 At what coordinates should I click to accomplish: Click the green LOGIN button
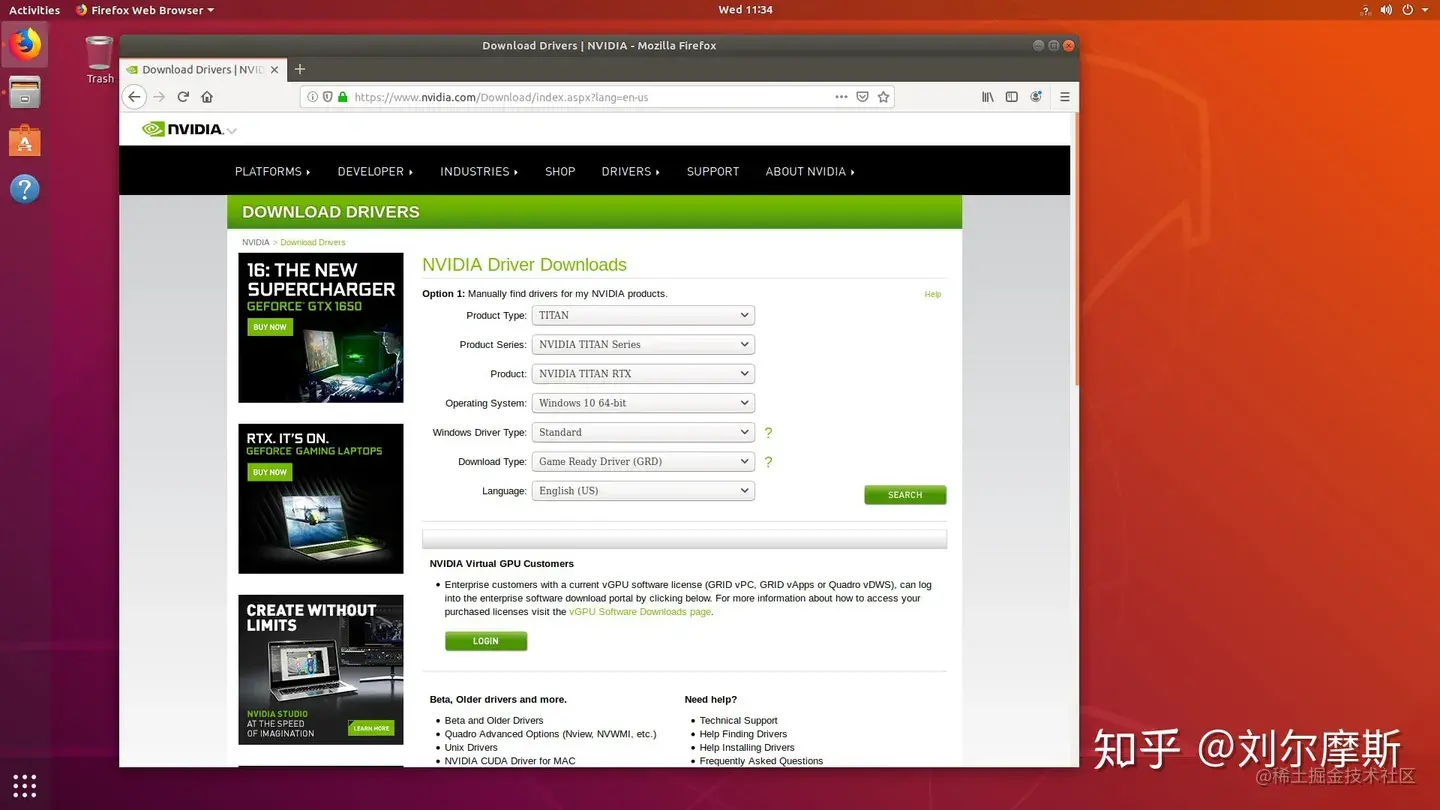tap(486, 641)
